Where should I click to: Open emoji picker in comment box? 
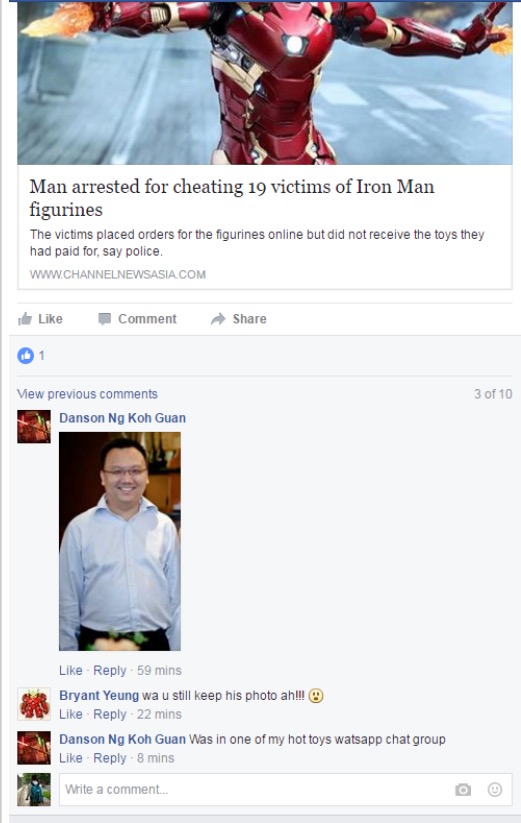tap(495, 789)
